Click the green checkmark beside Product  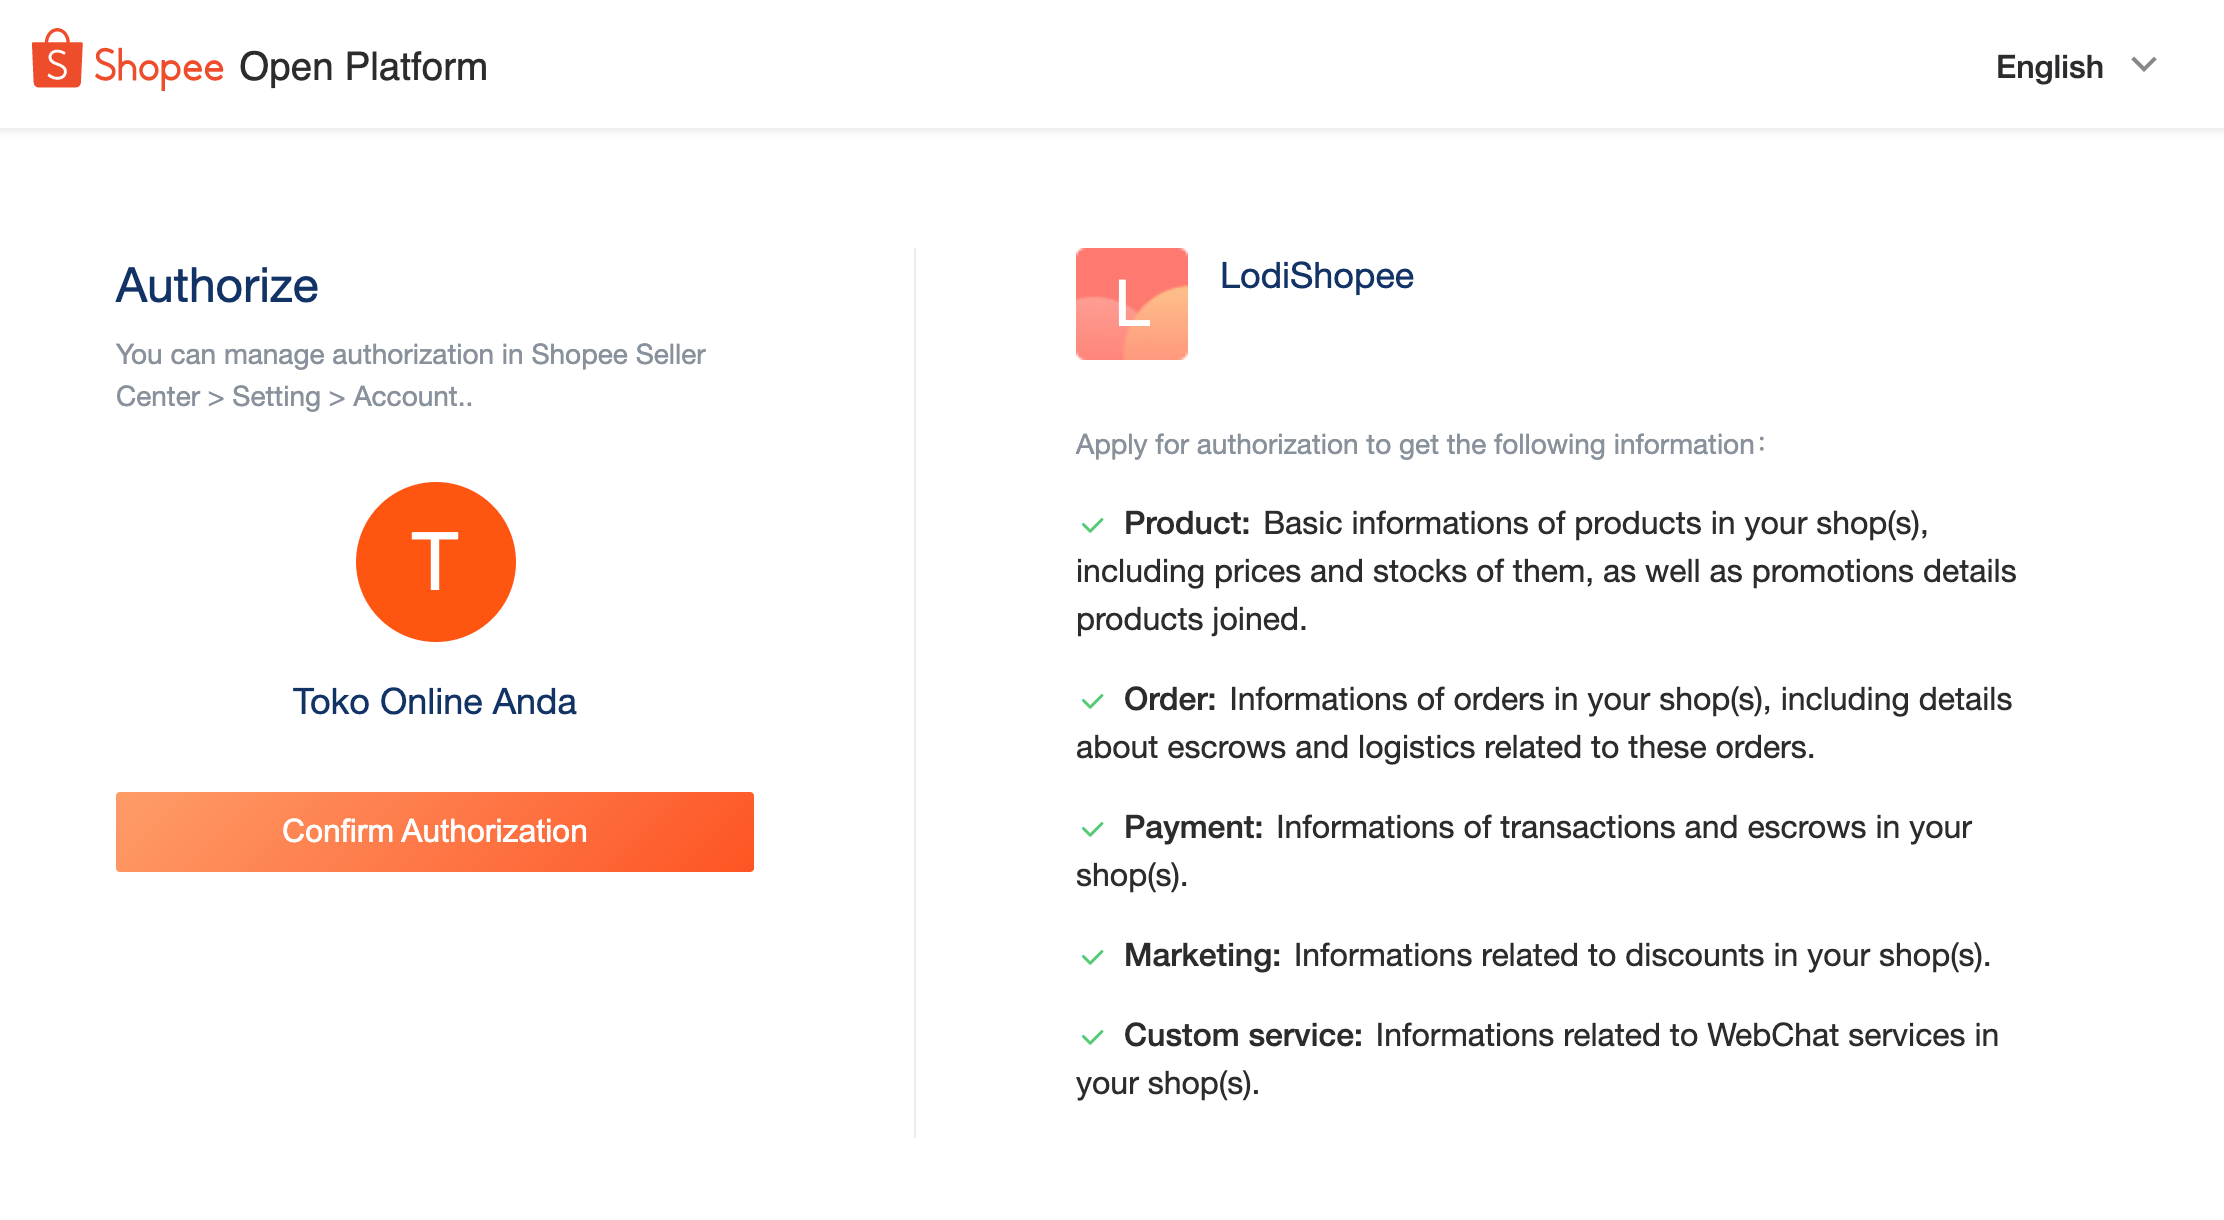(x=1092, y=525)
